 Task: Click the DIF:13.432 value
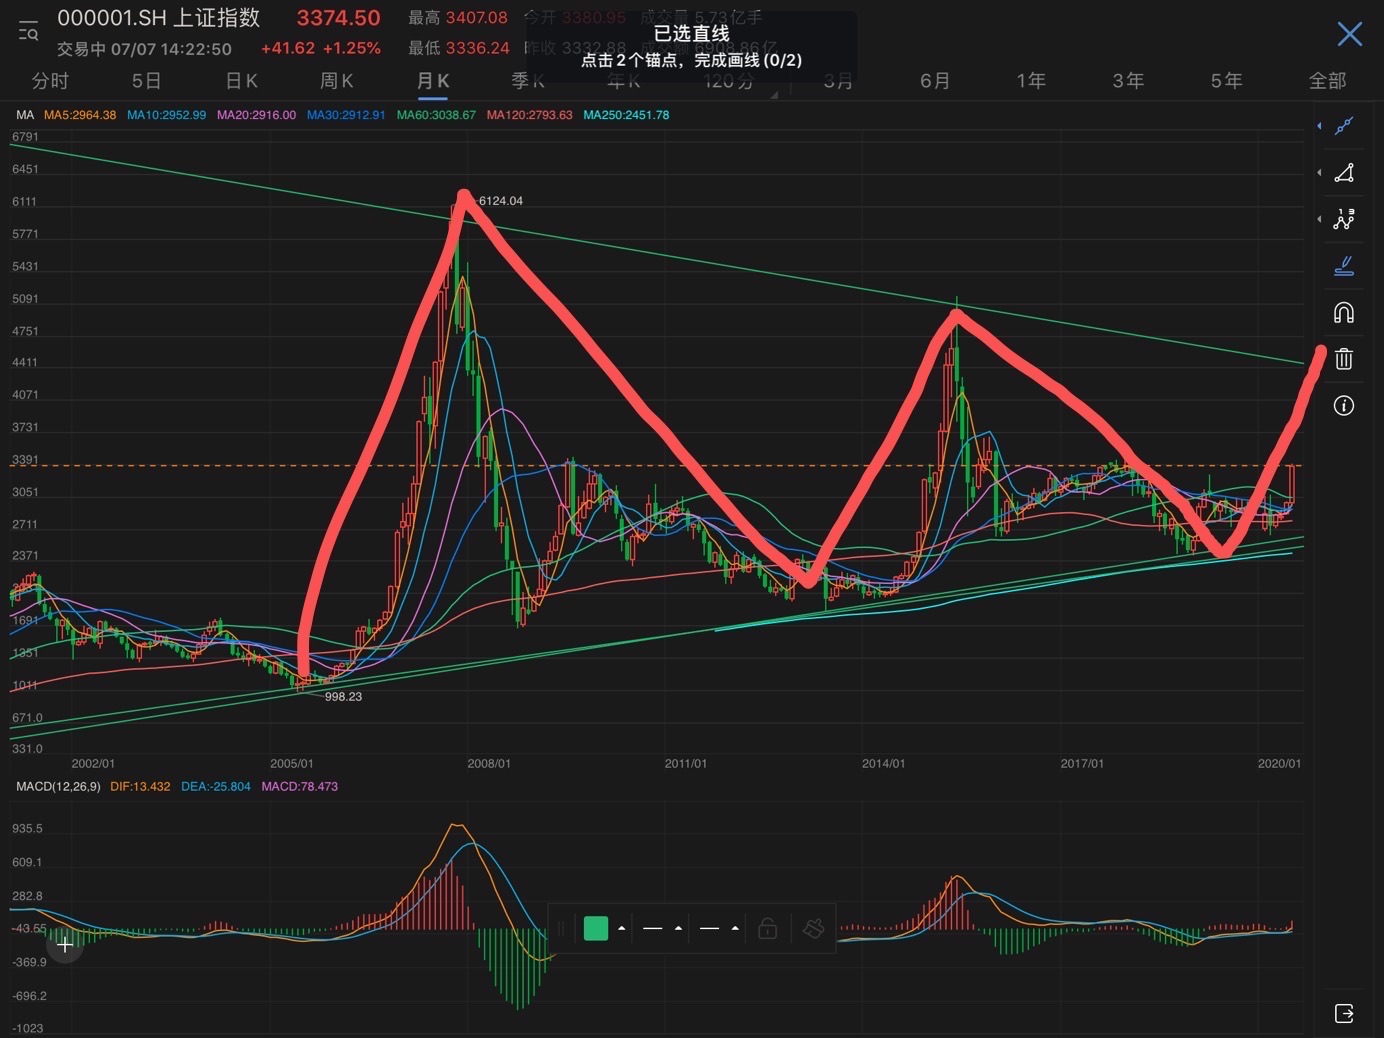[140, 787]
